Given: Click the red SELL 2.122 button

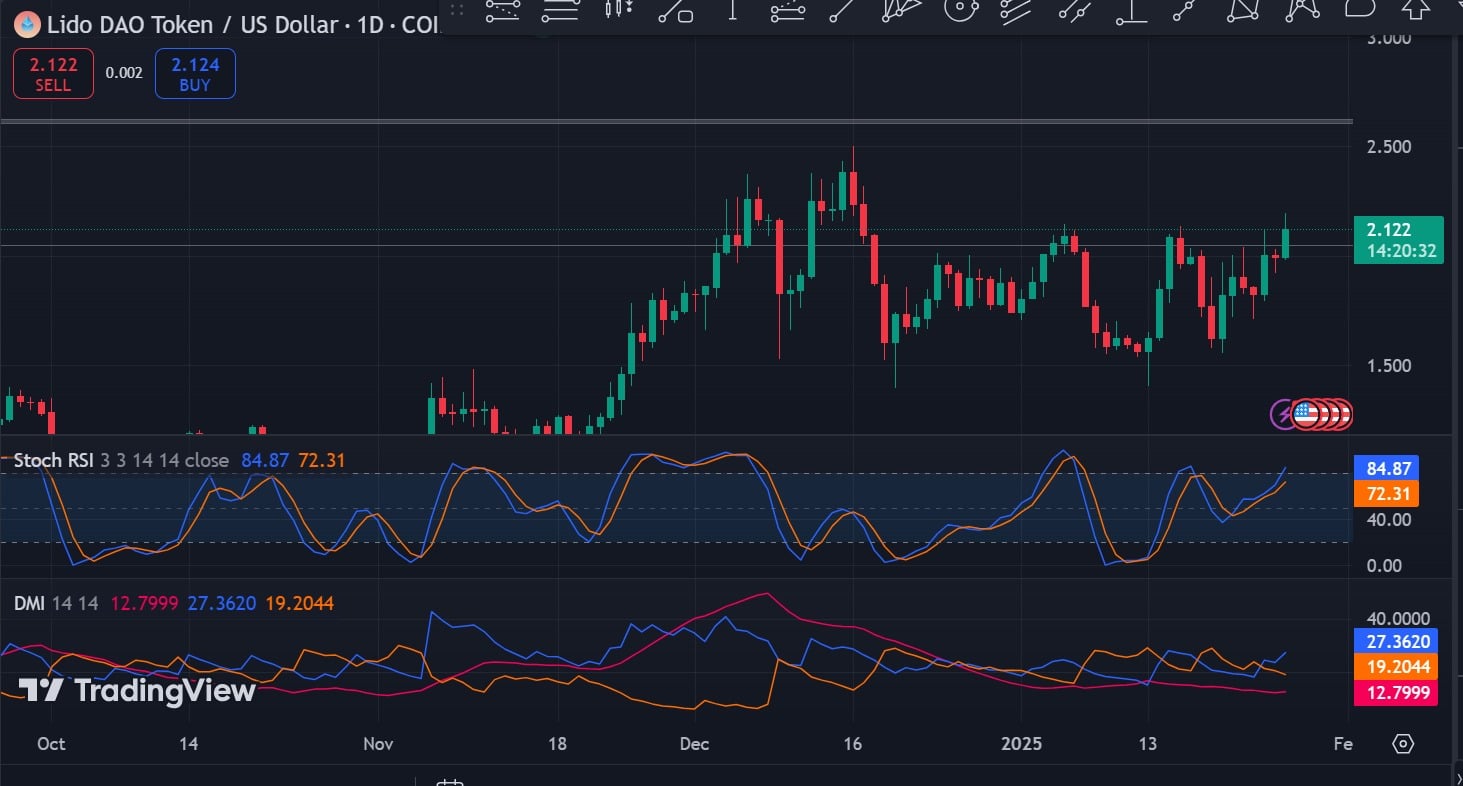Looking at the screenshot, I should [x=53, y=74].
